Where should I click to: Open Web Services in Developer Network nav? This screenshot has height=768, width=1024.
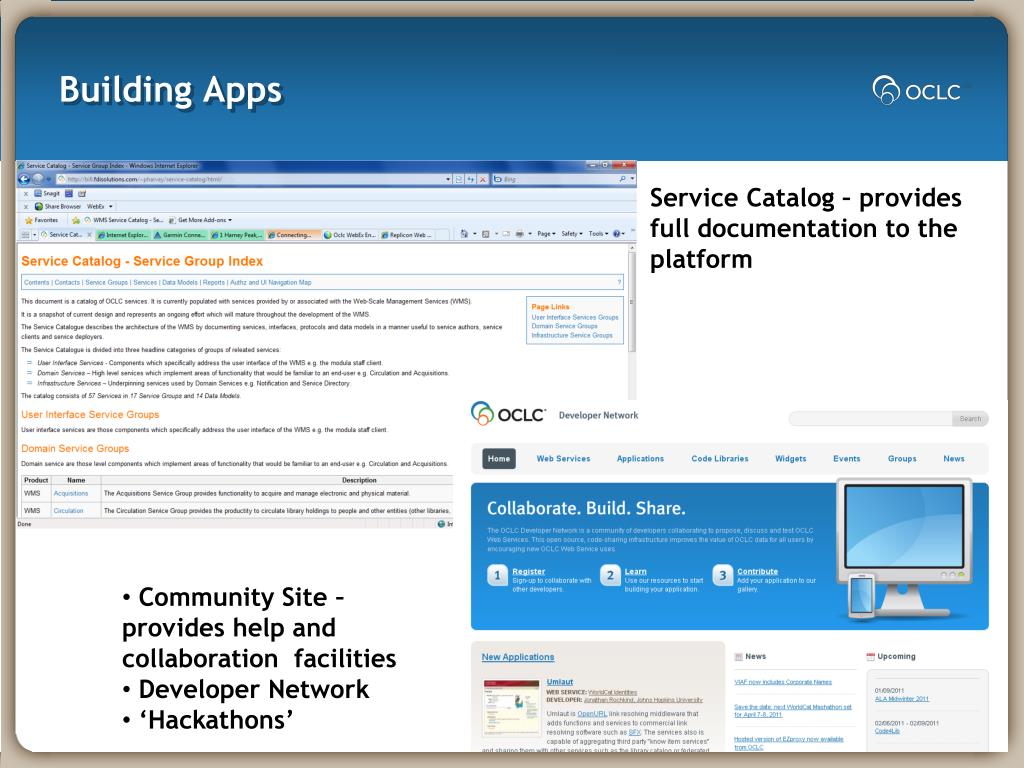click(x=563, y=458)
